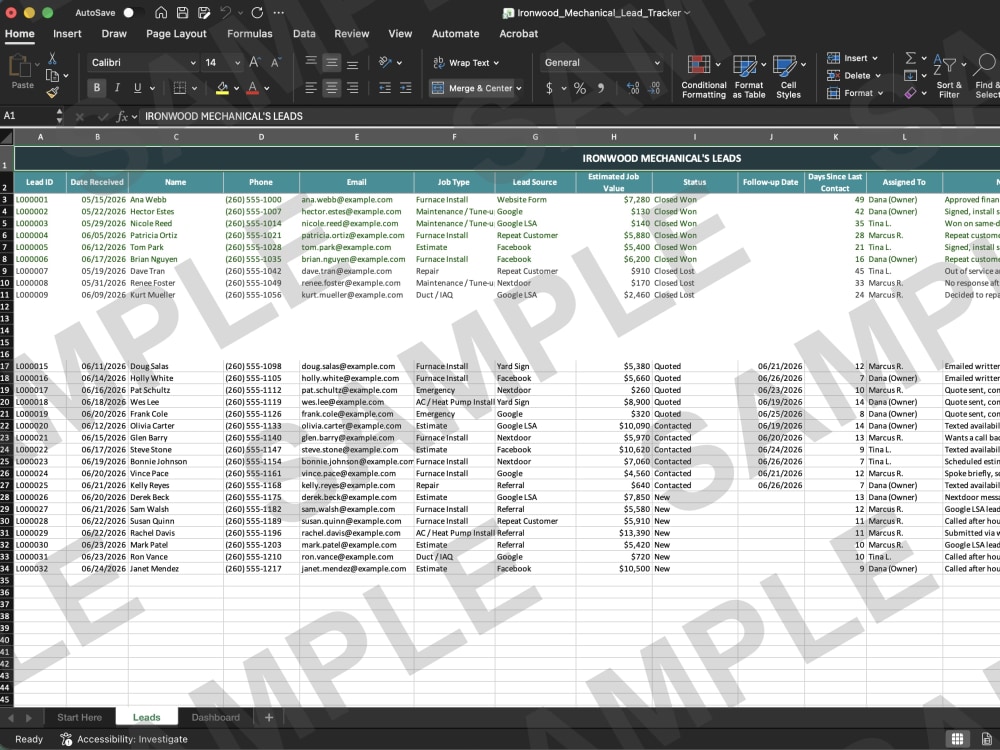Open the three-dots more options menu

pos(279,13)
